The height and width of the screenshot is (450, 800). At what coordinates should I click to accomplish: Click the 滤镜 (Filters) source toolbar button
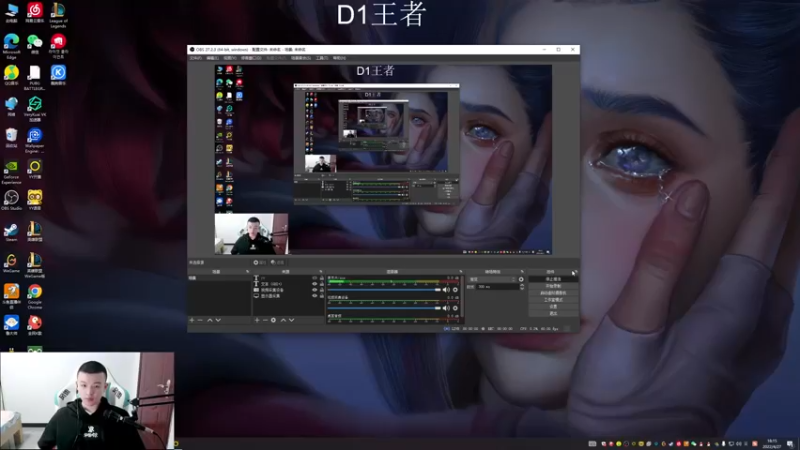(x=278, y=262)
